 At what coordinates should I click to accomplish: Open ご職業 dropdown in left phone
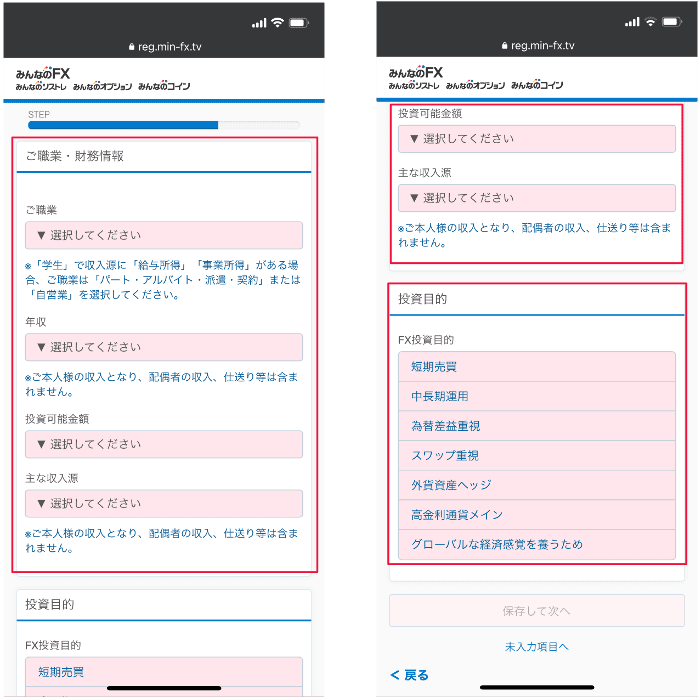click(164, 235)
